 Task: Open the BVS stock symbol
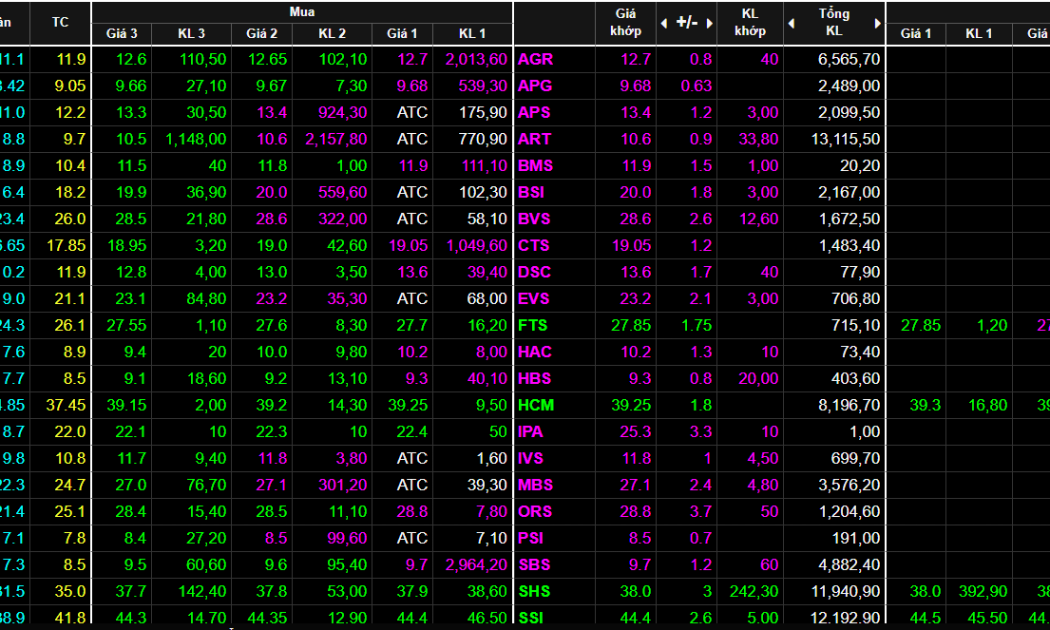click(x=534, y=219)
